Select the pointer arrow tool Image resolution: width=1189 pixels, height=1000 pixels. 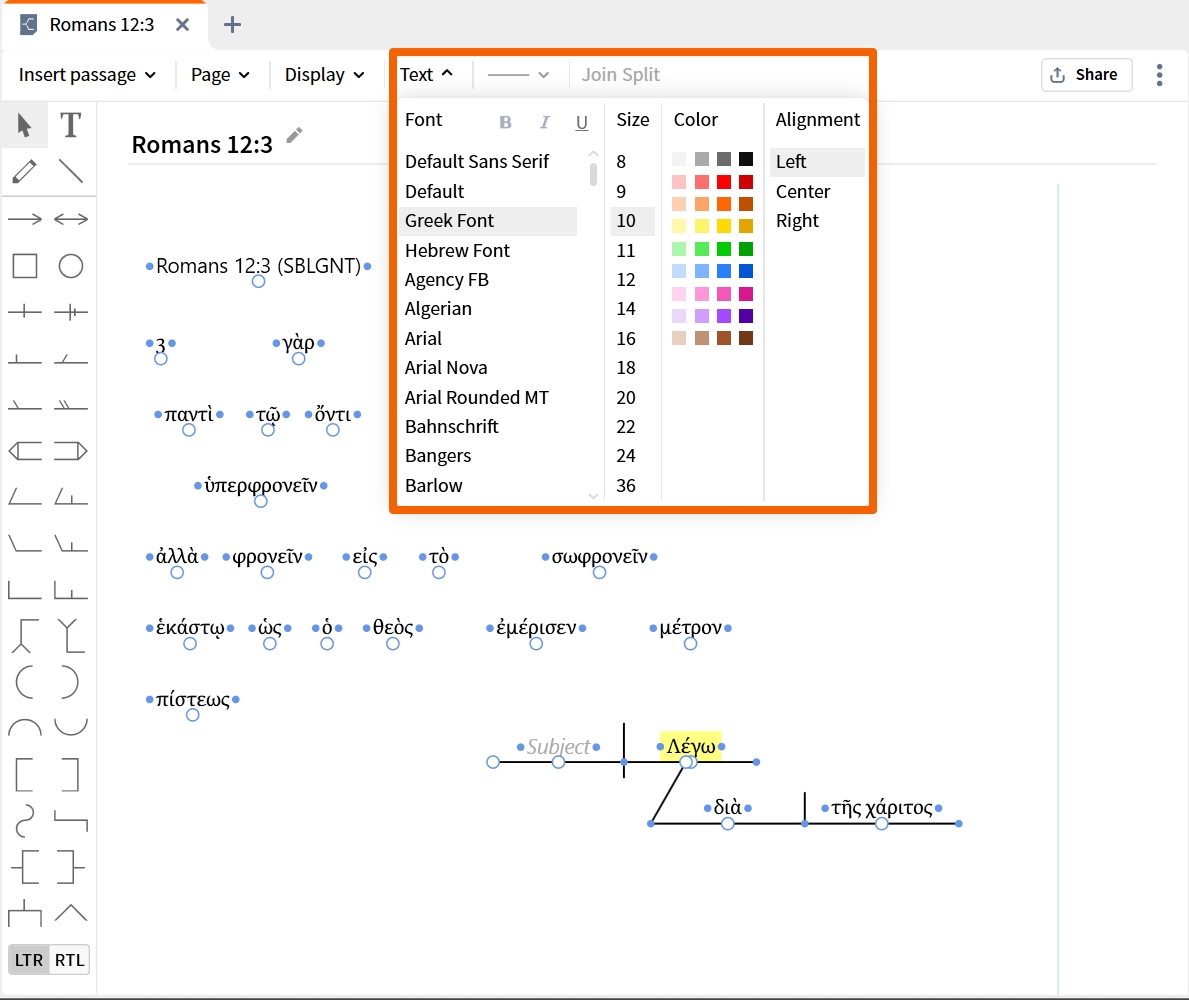[24, 125]
